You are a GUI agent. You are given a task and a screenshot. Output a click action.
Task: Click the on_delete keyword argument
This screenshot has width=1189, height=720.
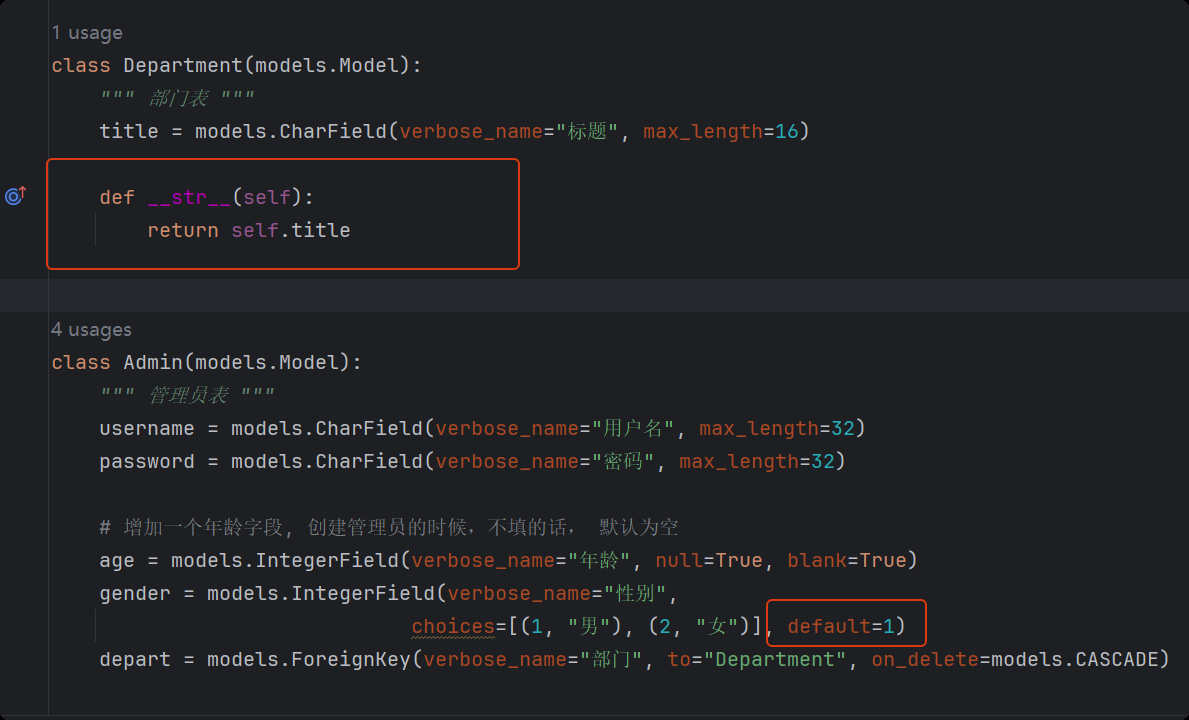(925, 659)
